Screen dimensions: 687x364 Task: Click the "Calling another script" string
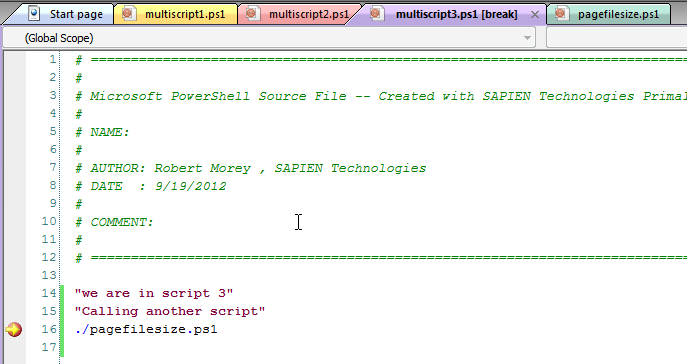(x=170, y=311)
